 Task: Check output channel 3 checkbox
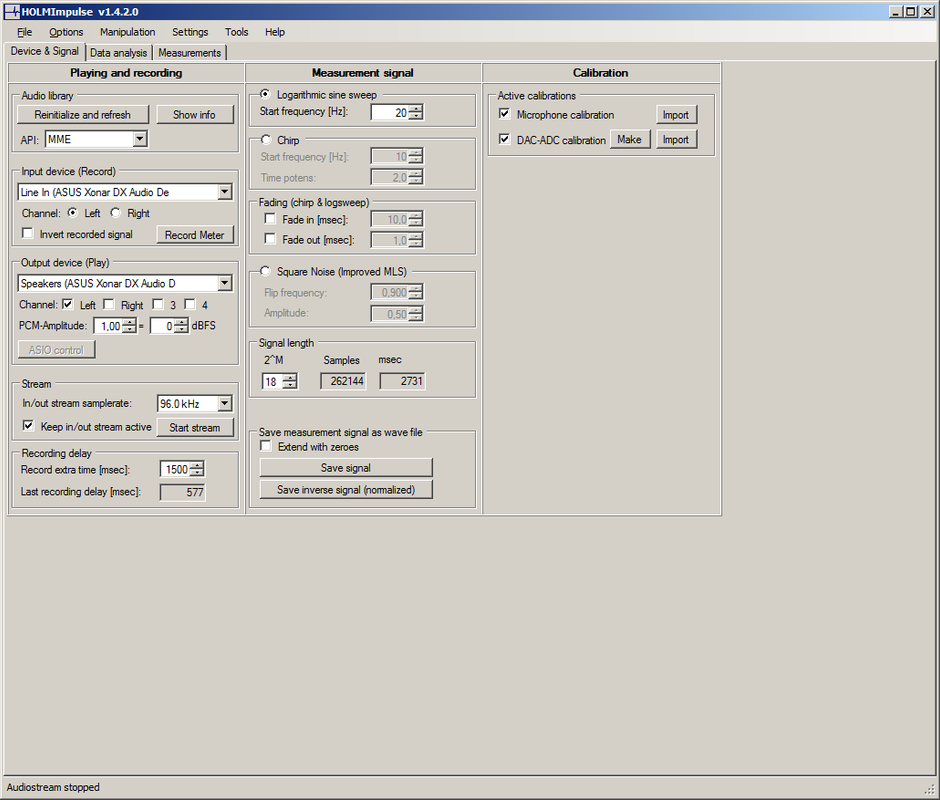[x=158, y=304]
